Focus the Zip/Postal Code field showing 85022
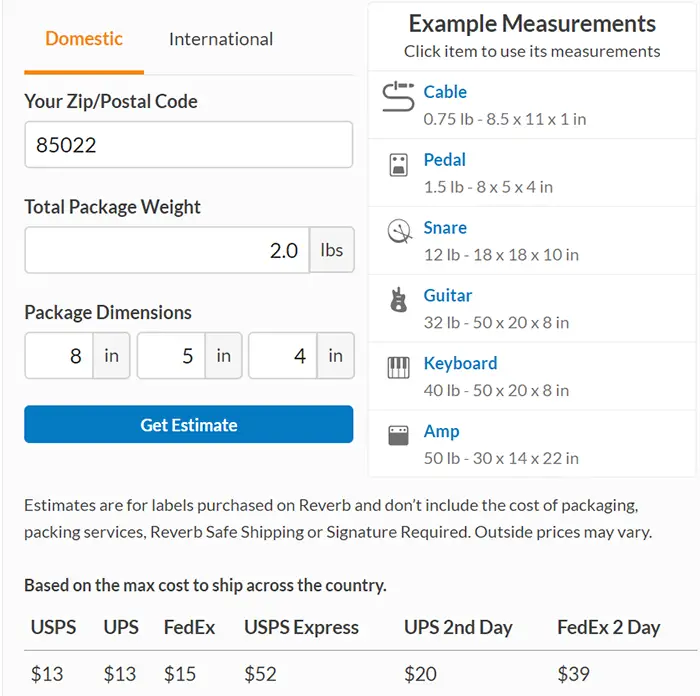 click(188, 145)
